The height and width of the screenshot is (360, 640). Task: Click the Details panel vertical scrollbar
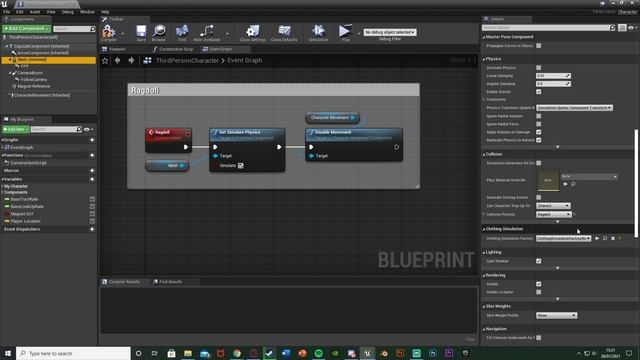click(x=636, y=182)
